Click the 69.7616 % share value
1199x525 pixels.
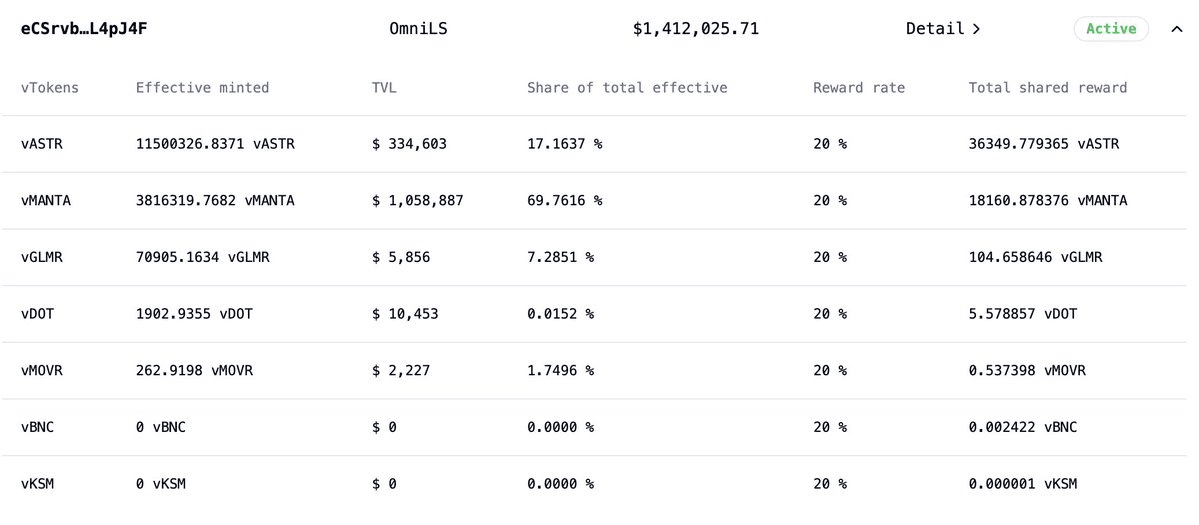(564, 201)
